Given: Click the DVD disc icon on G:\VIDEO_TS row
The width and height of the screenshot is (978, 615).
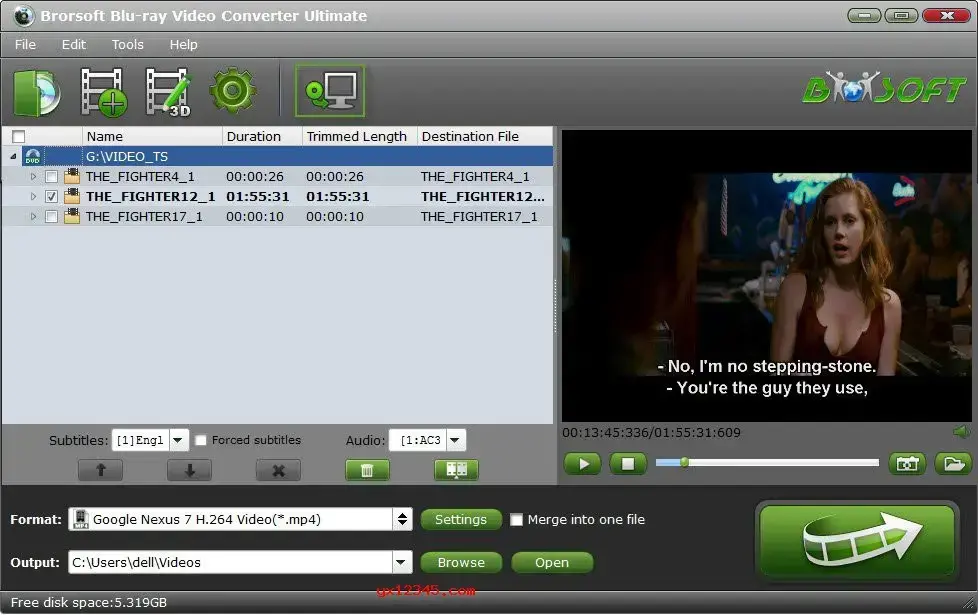Looking at the screenshot, I should [x=32, y=157].
